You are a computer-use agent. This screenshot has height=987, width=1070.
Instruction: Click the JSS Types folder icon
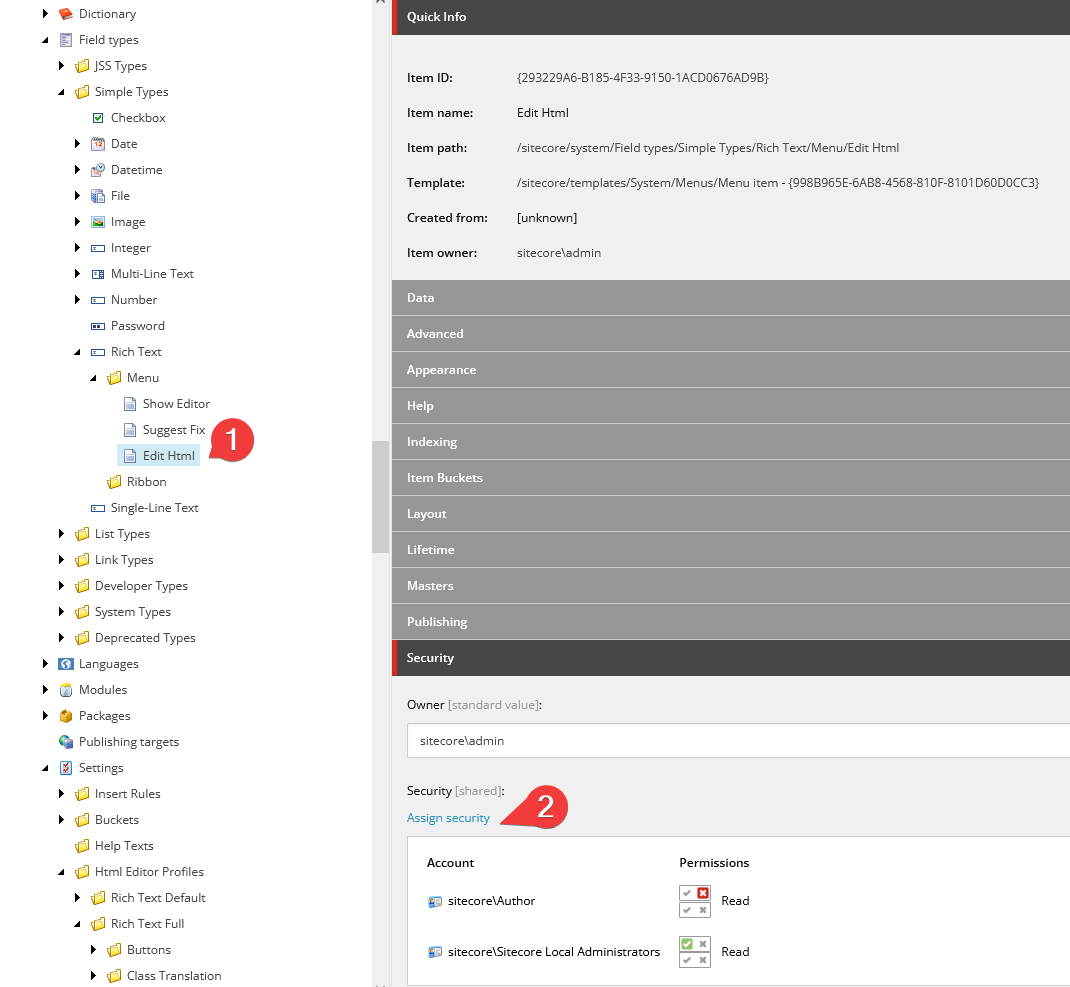point(82,66)
